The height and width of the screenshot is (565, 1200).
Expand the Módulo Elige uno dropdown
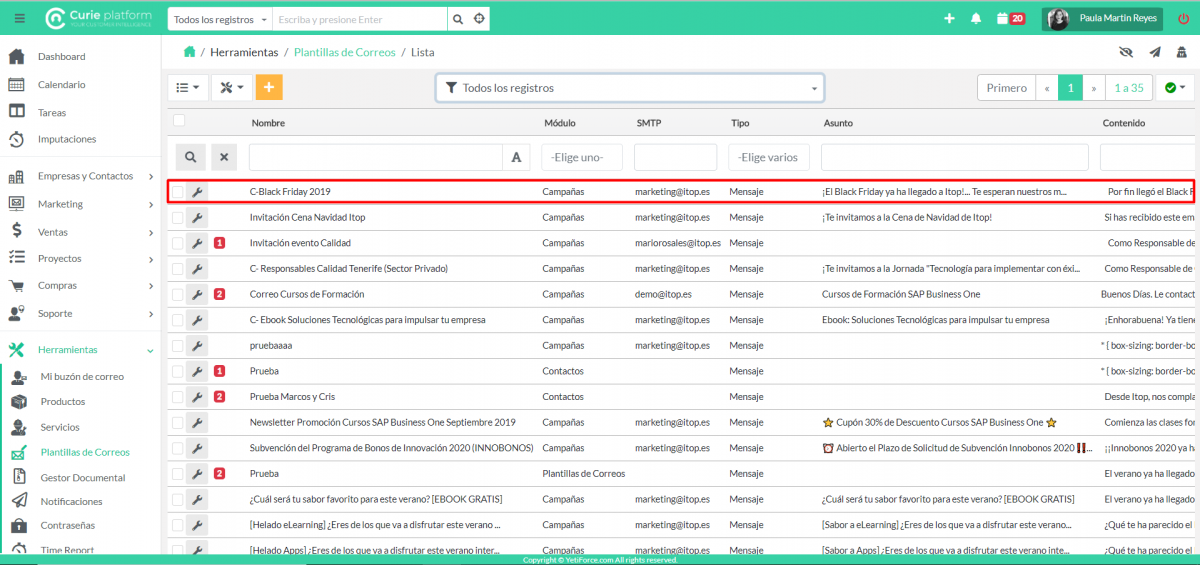point(582,157)
